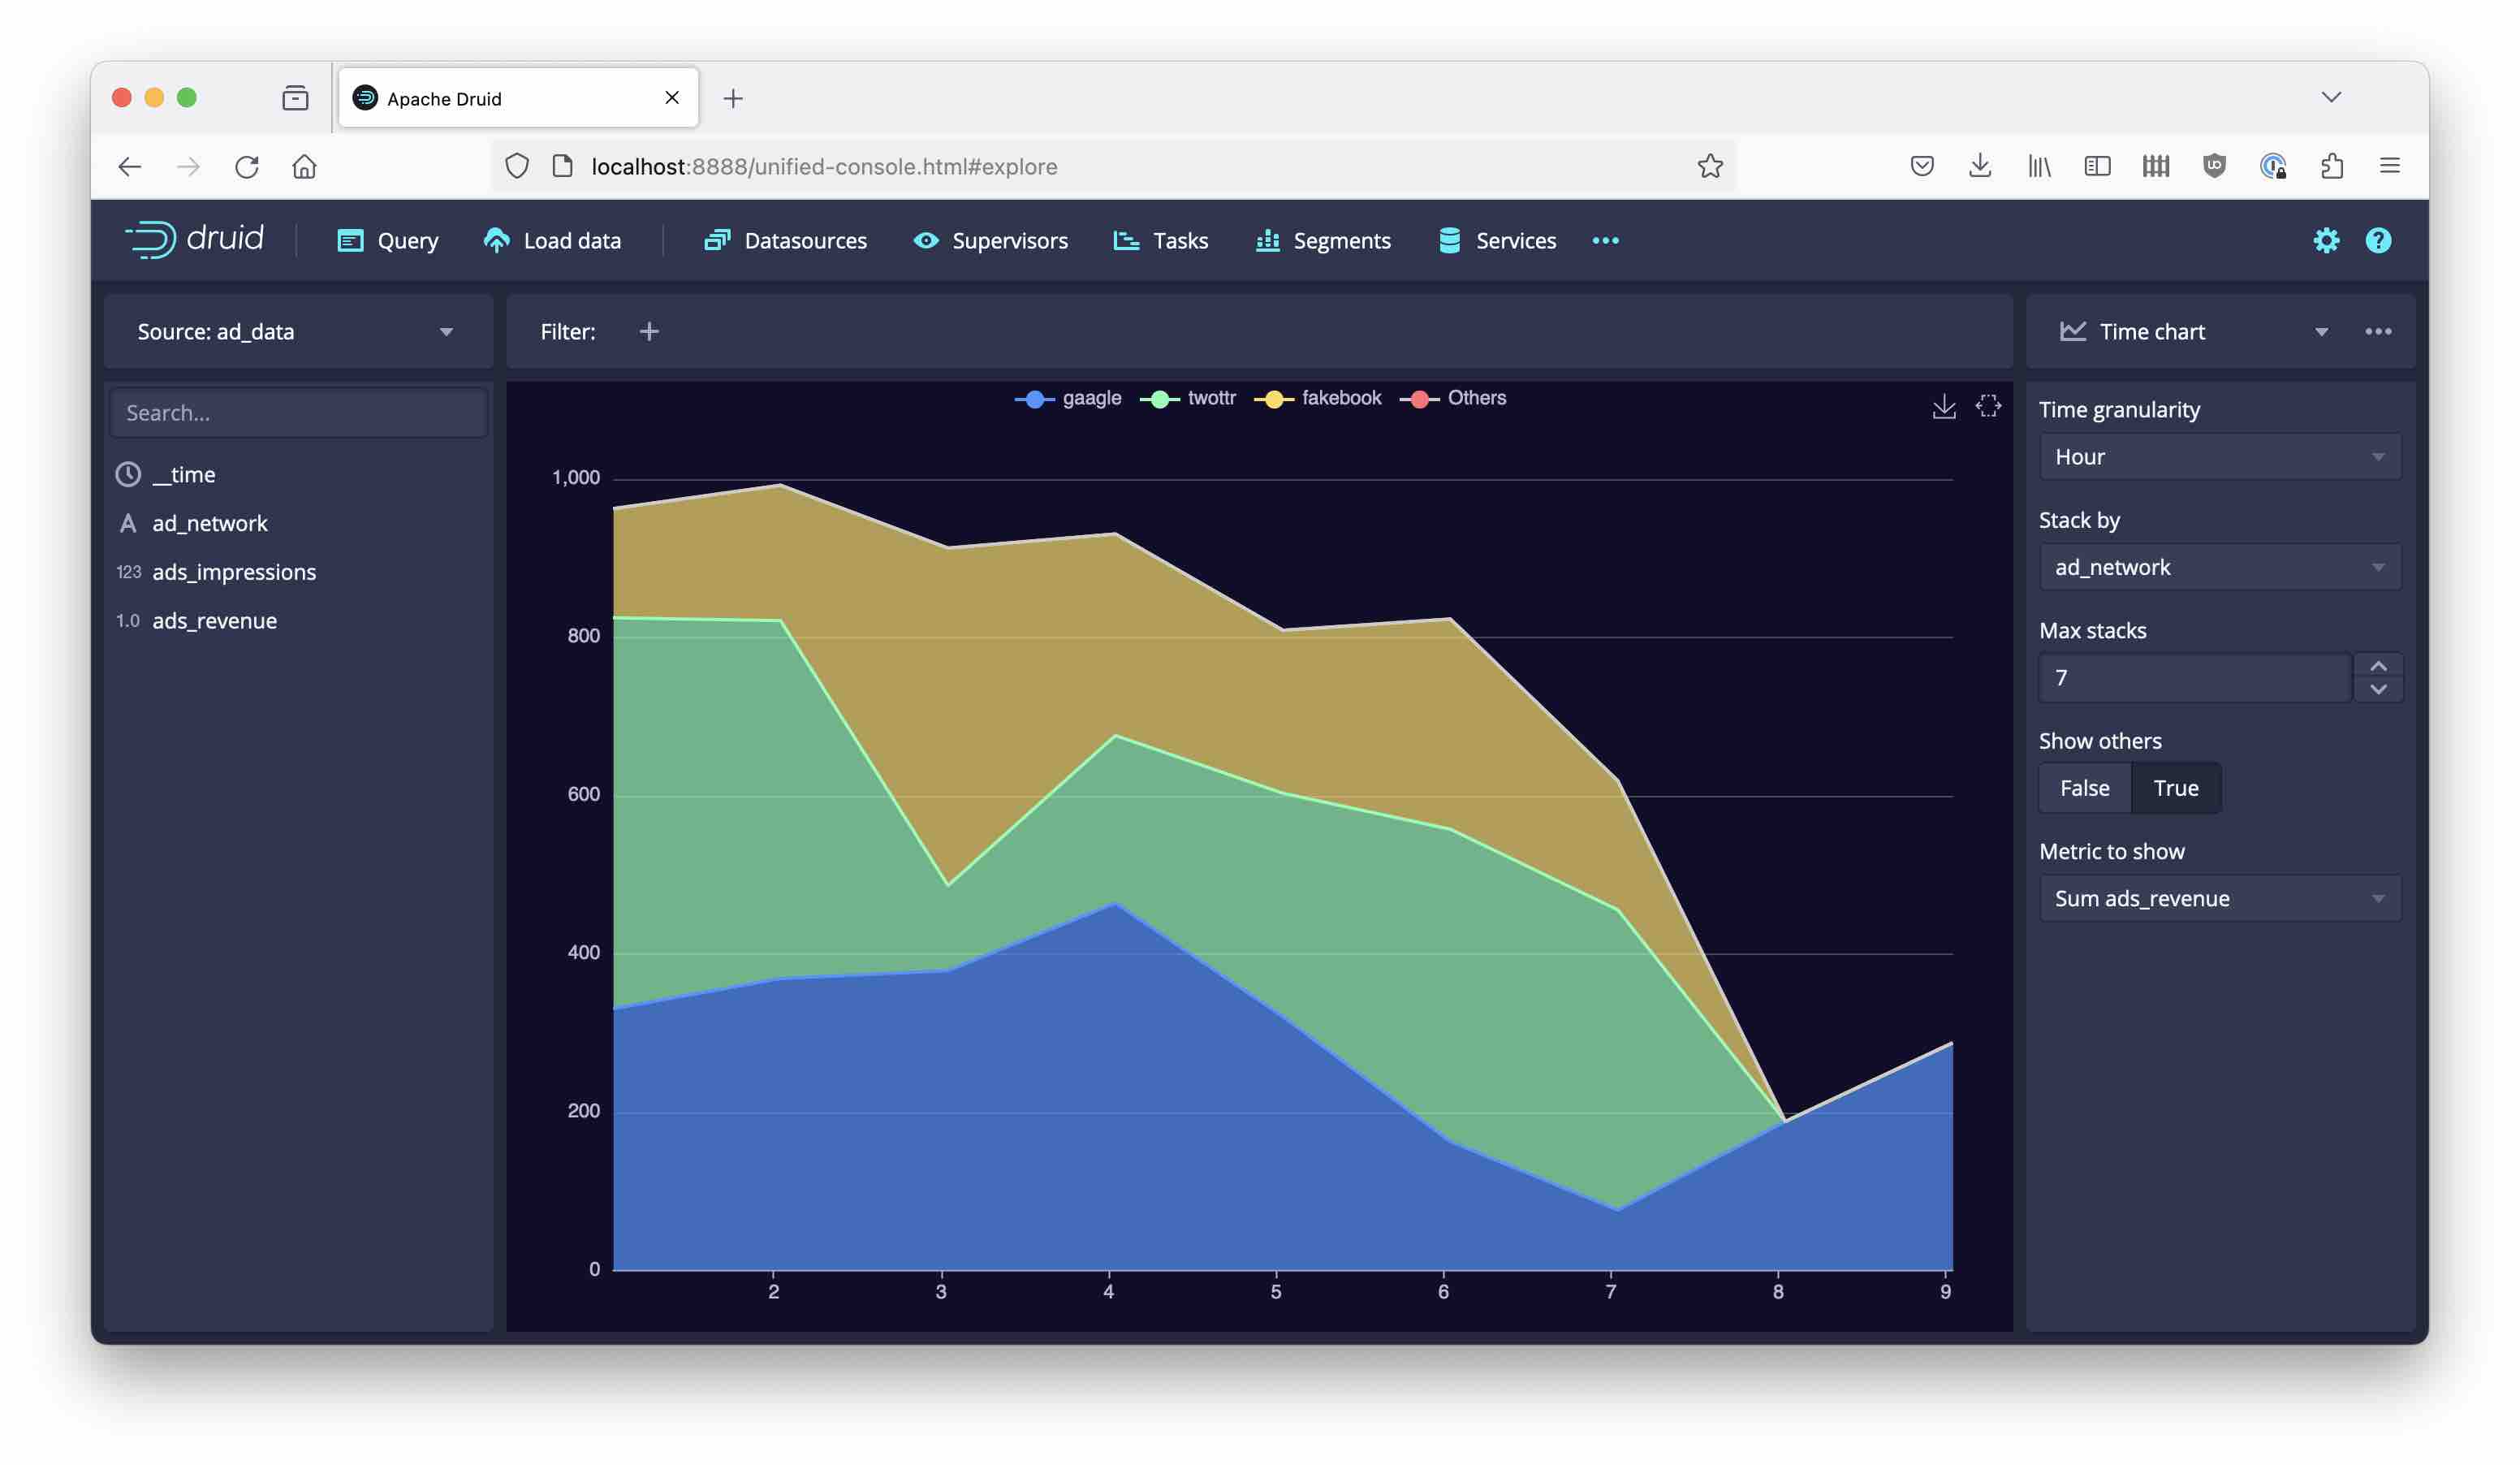Screen dimensions: 2520x1465
Task: Open the help question mark icon
Action: tap(2377, 240)
